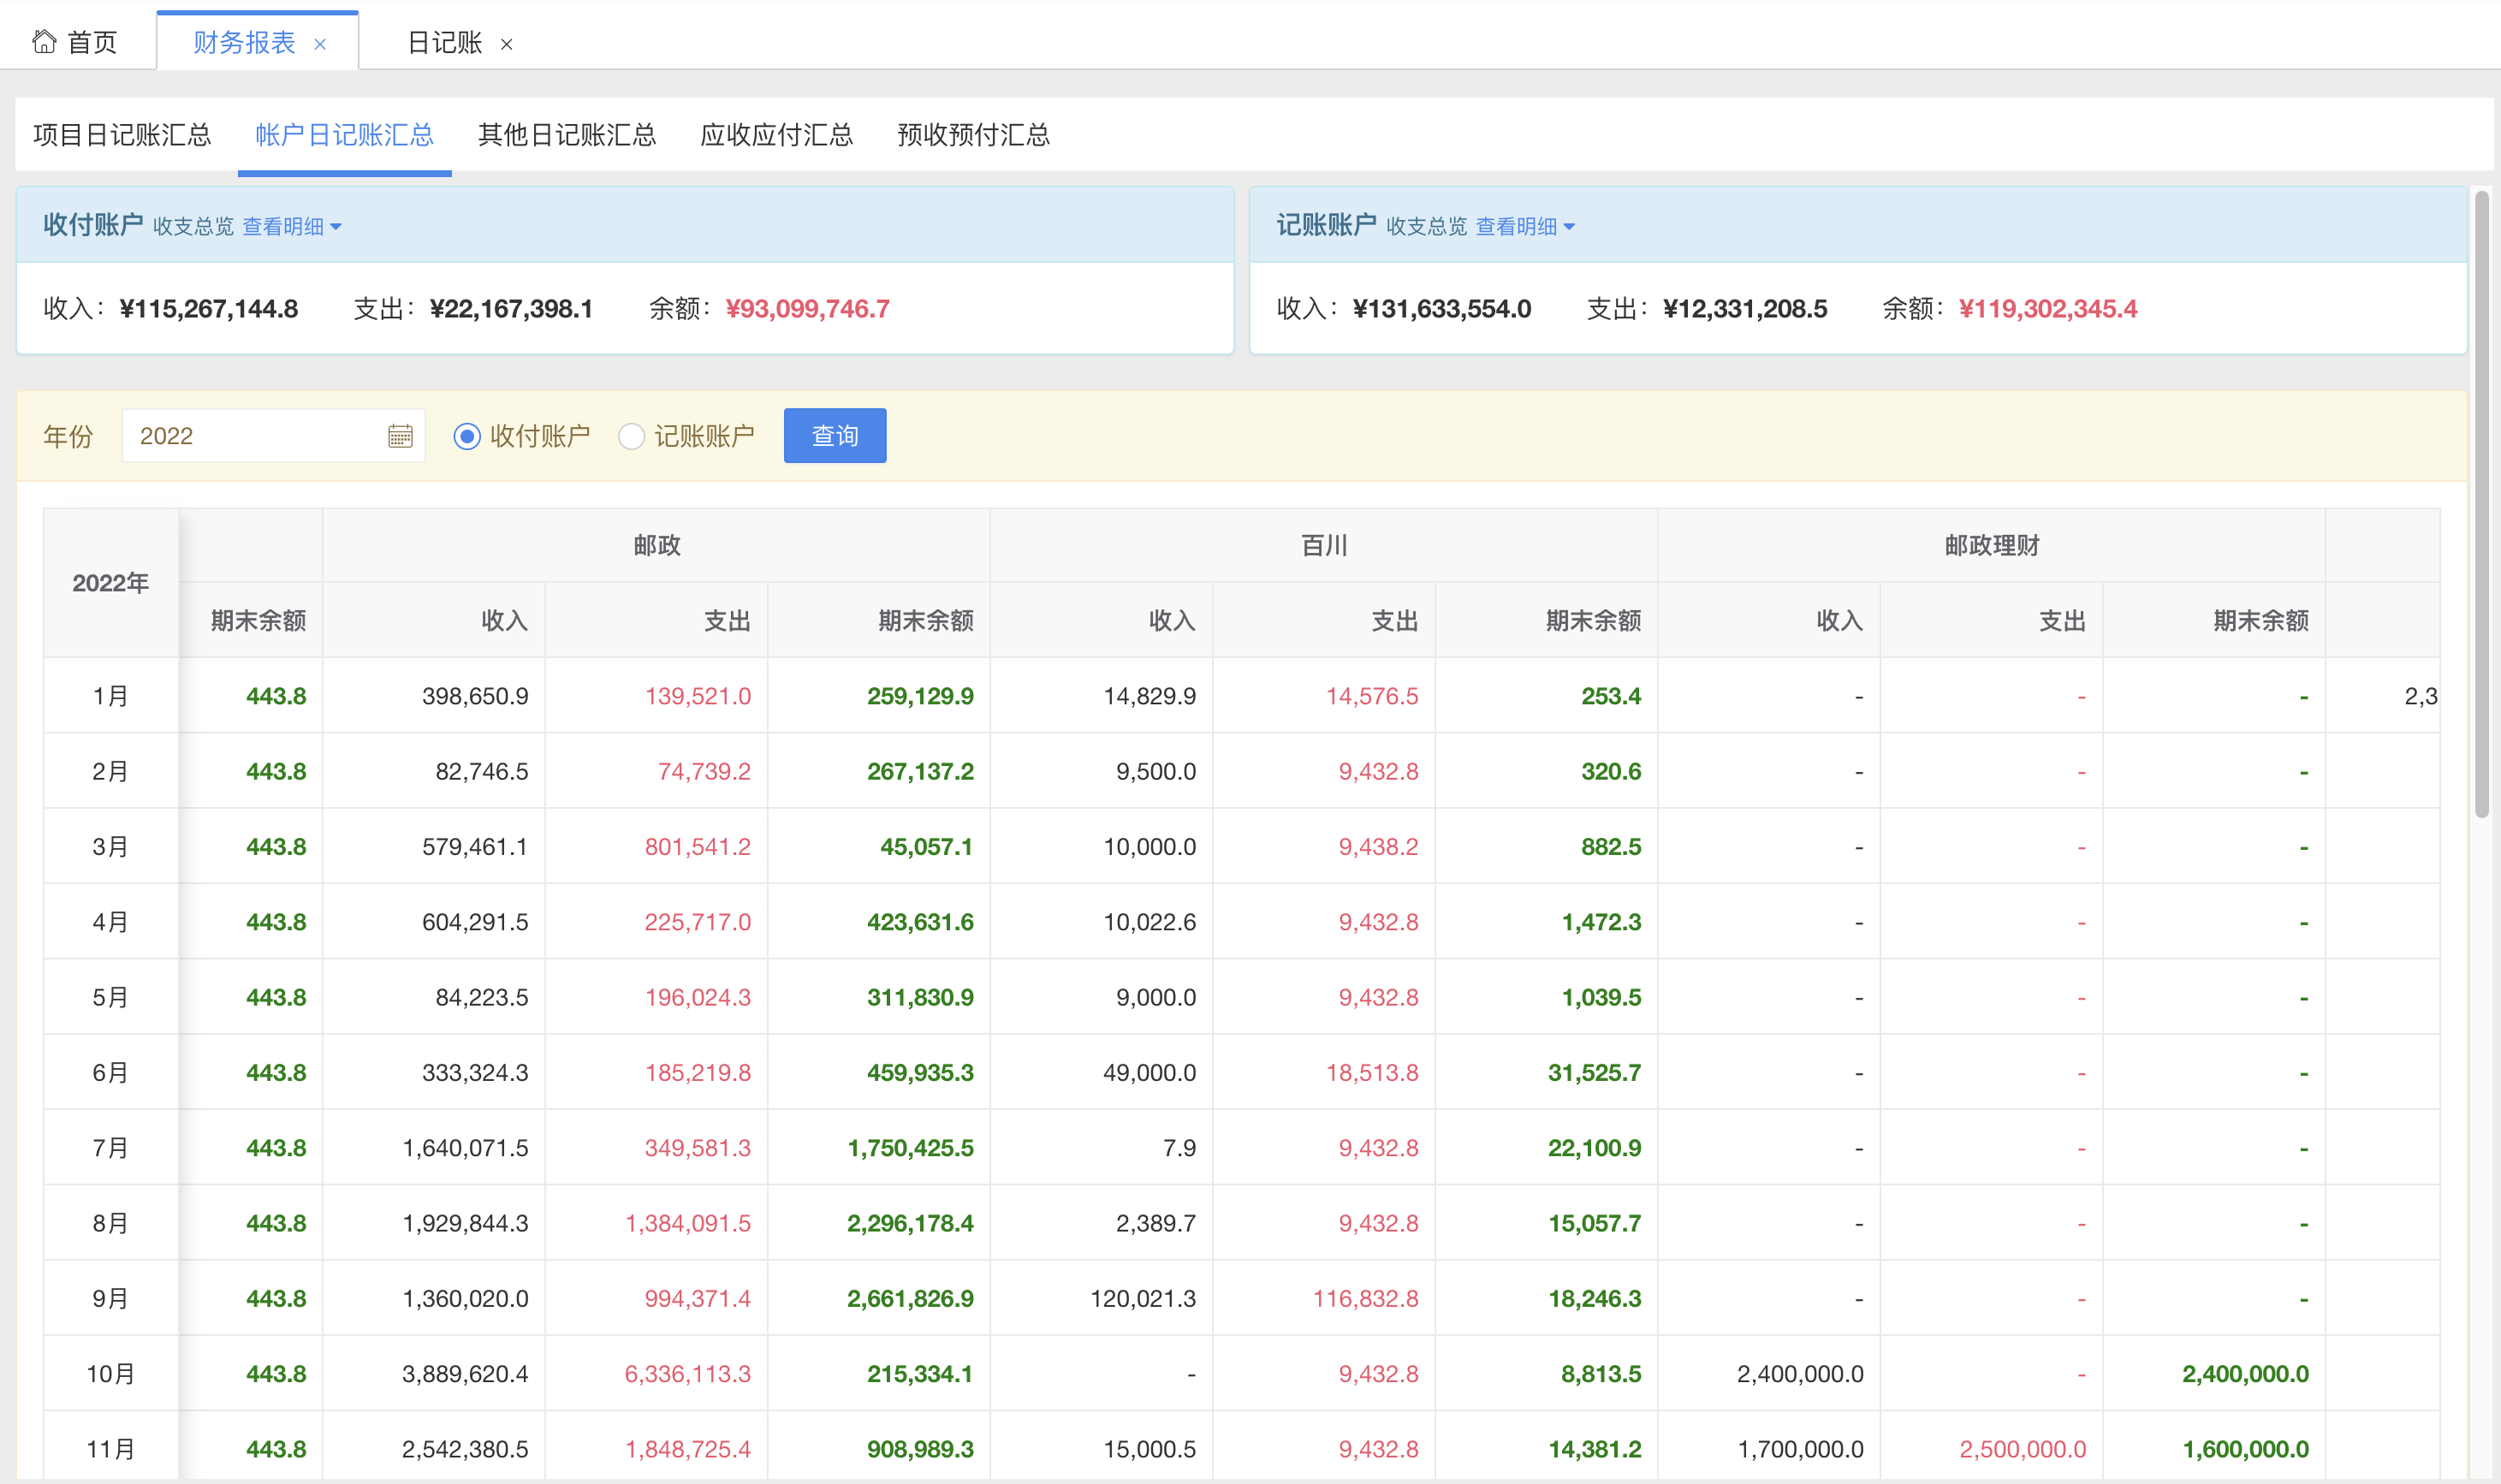
Task: Click the year input field showing 2022
Action: pos(273,436)
